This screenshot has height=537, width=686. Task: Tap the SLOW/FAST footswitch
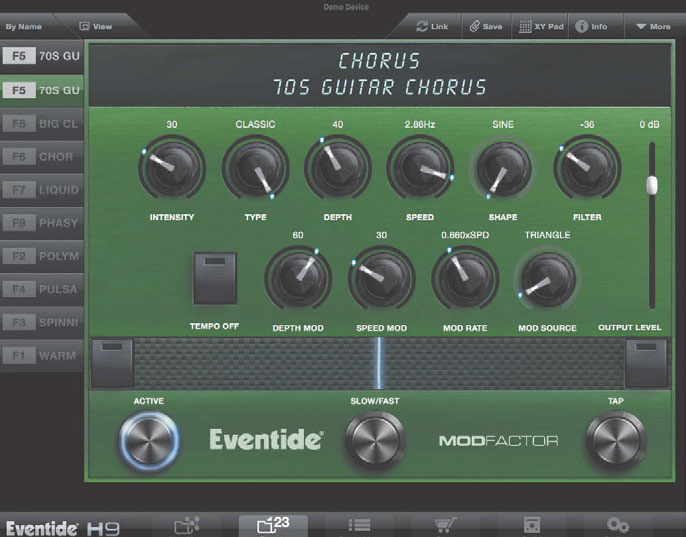[x=375, y=440]
